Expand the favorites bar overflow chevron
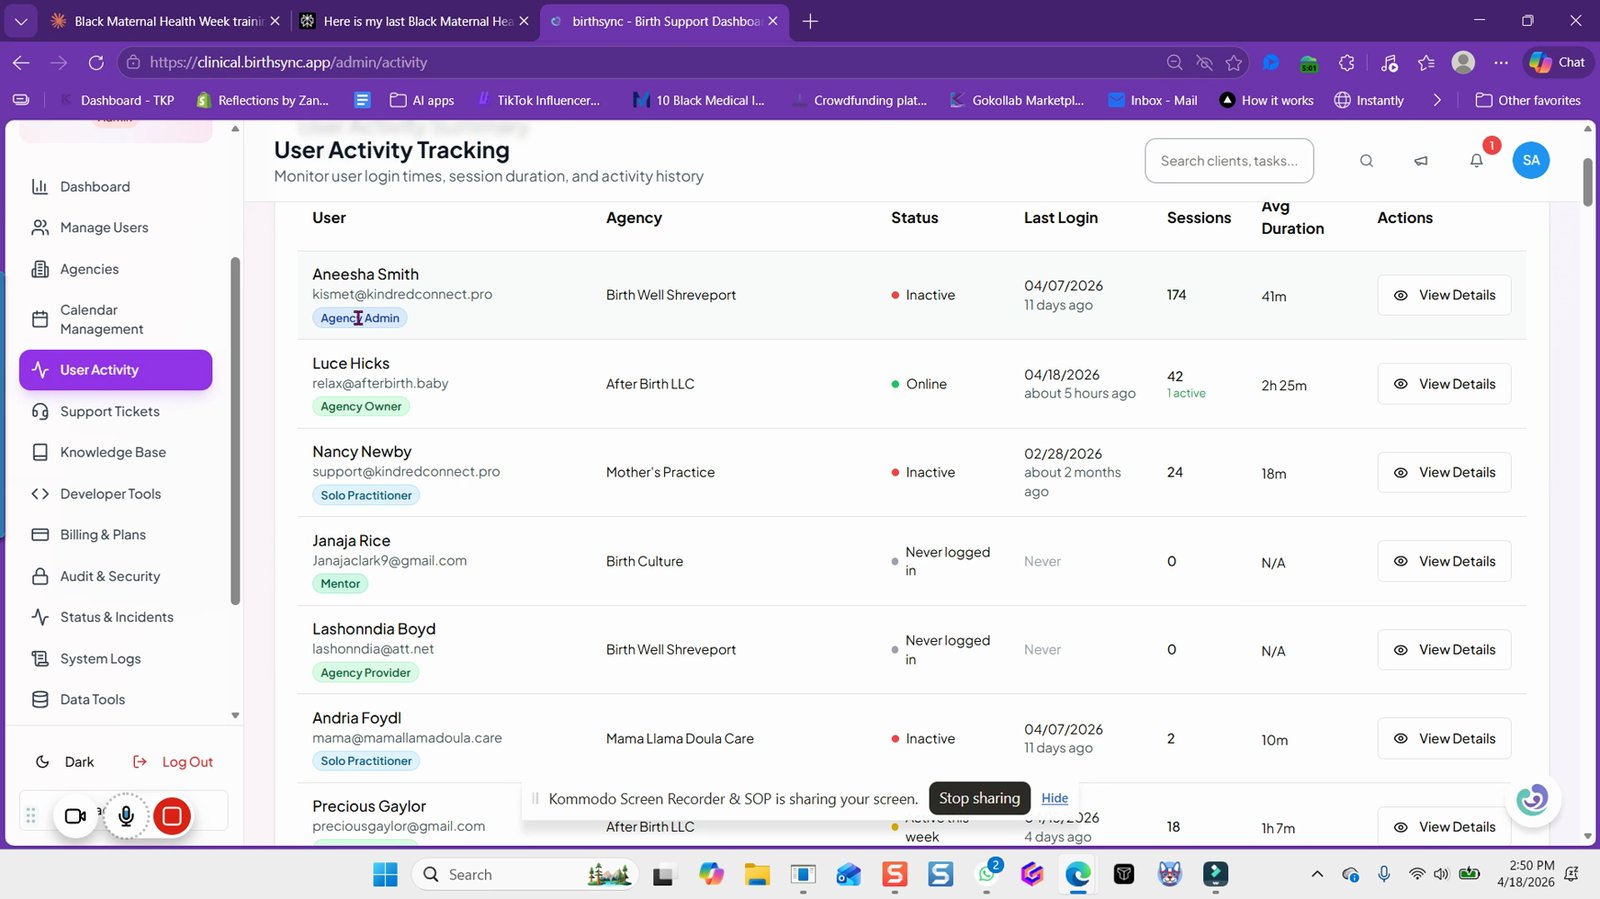This screenshot has width=1600, height=899. (1437, 100)
